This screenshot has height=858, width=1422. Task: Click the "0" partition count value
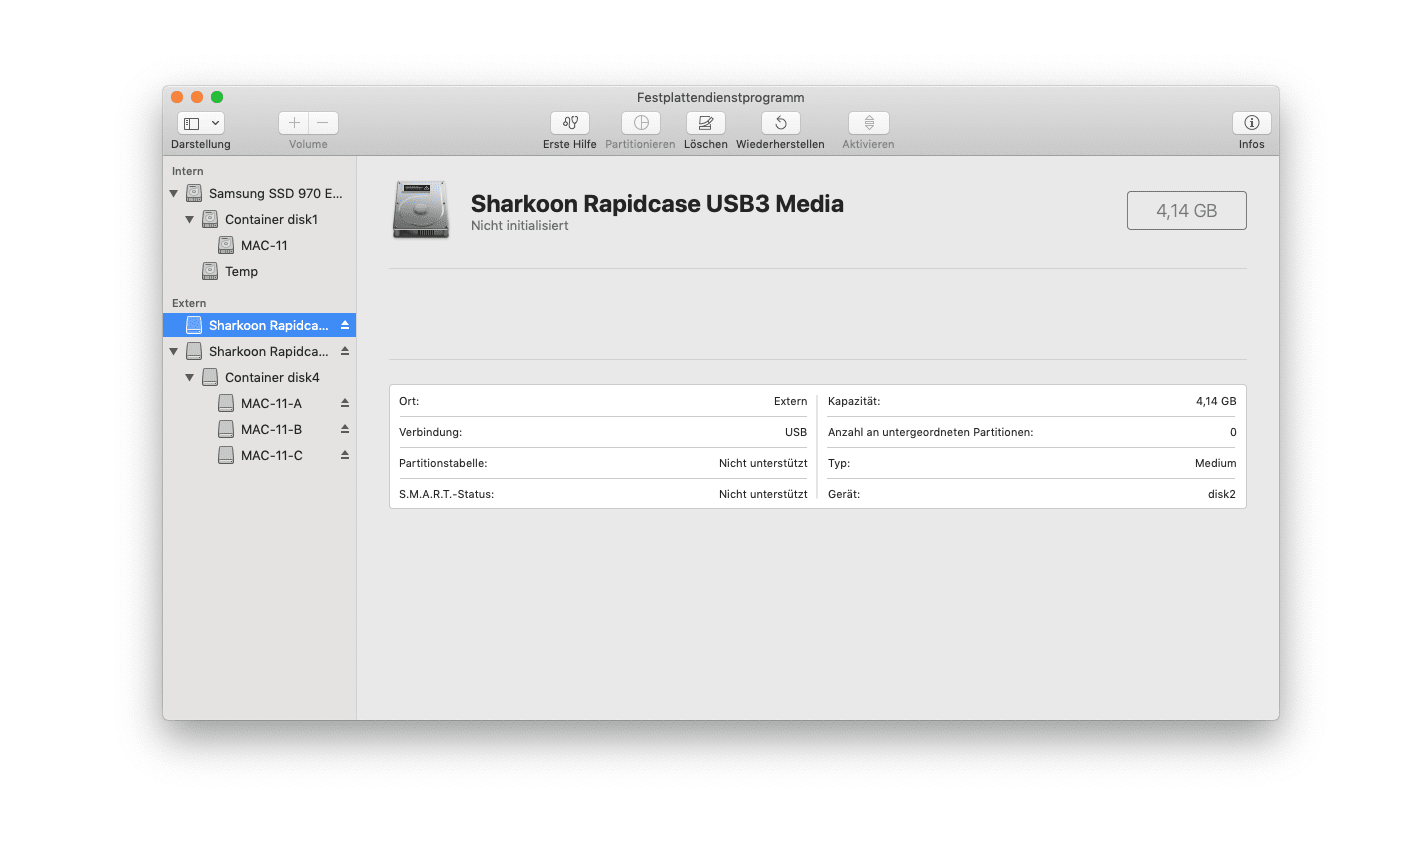coord(1233,432)
